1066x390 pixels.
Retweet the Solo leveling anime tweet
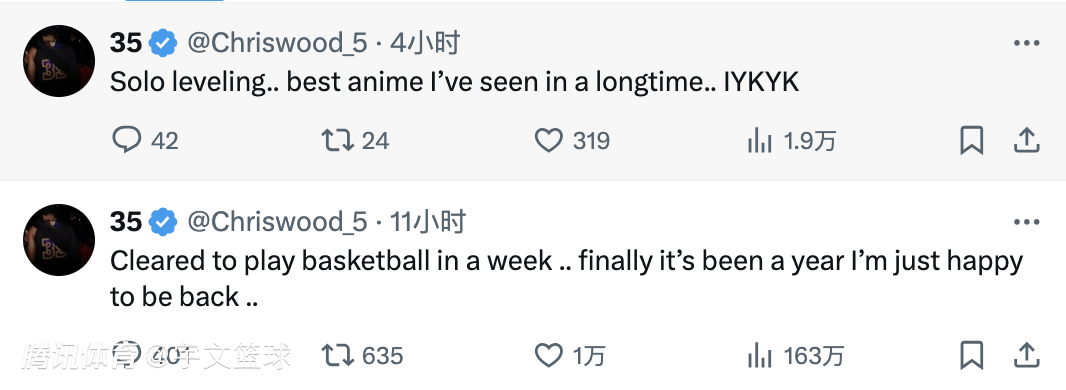point(337,141)
